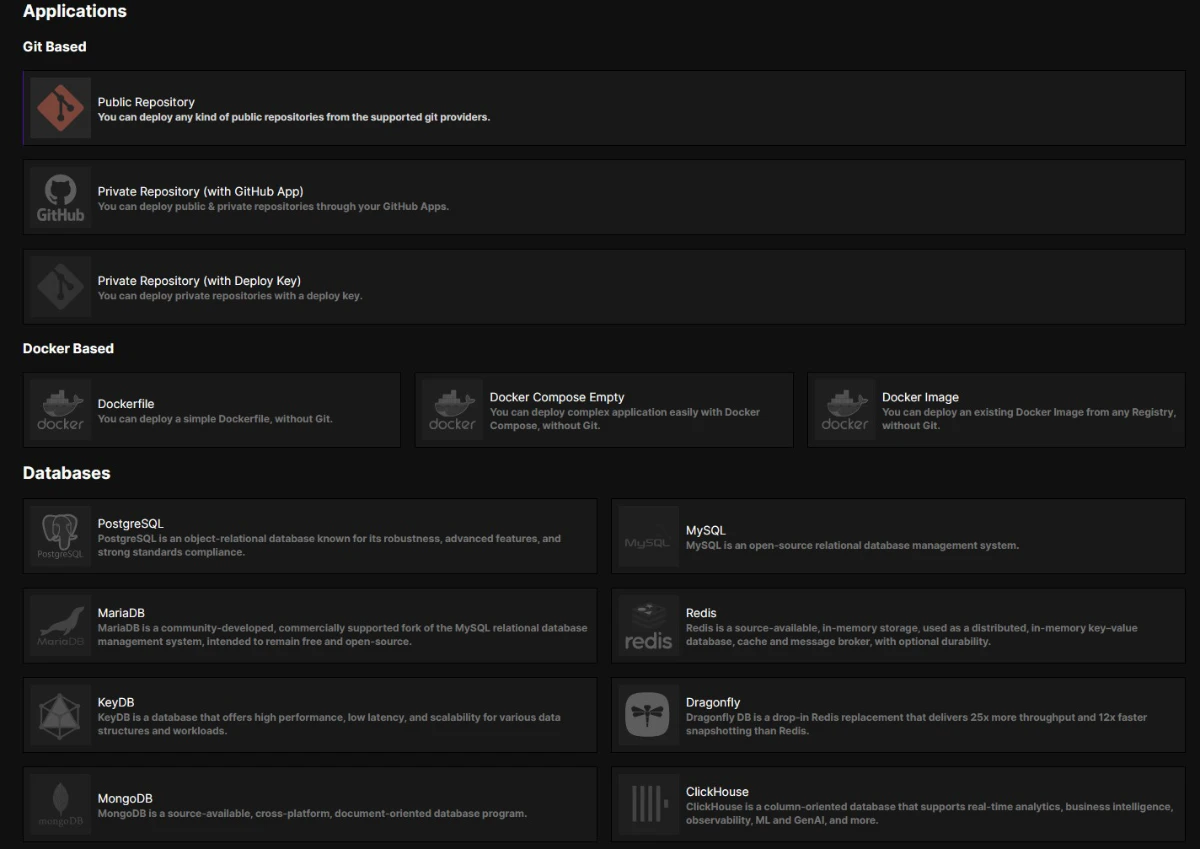Click the GitHub logo icon
The width and height of the screenshot is (1200, 849).
(60, 197)
